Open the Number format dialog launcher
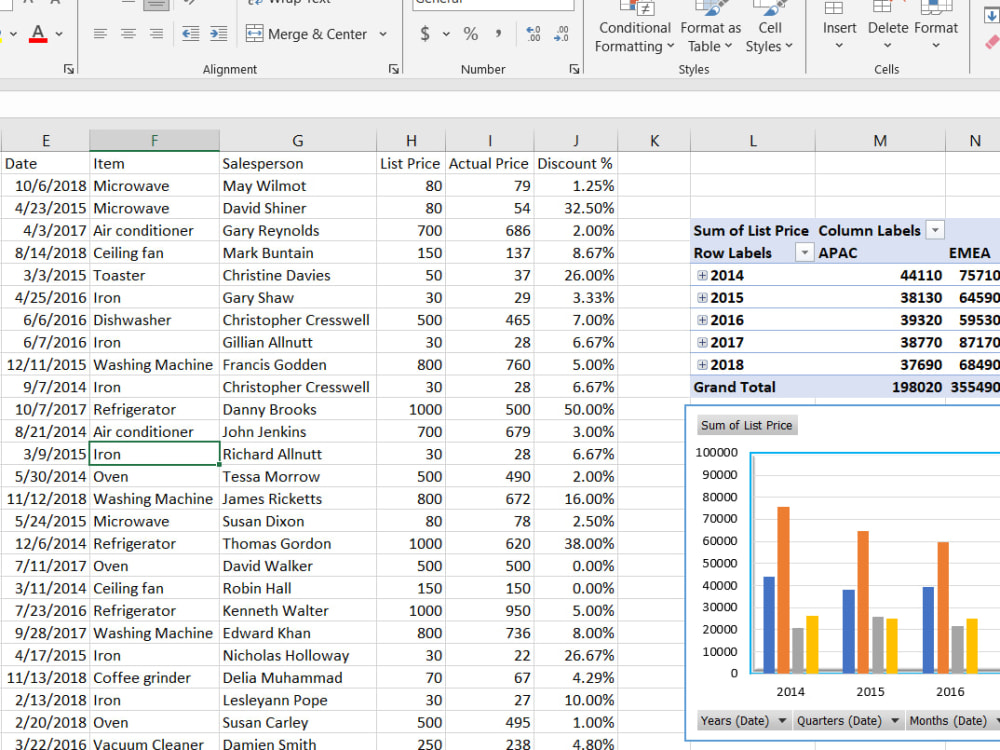The height and width of the screenshot is (750, 1000). tap(575, 69)
